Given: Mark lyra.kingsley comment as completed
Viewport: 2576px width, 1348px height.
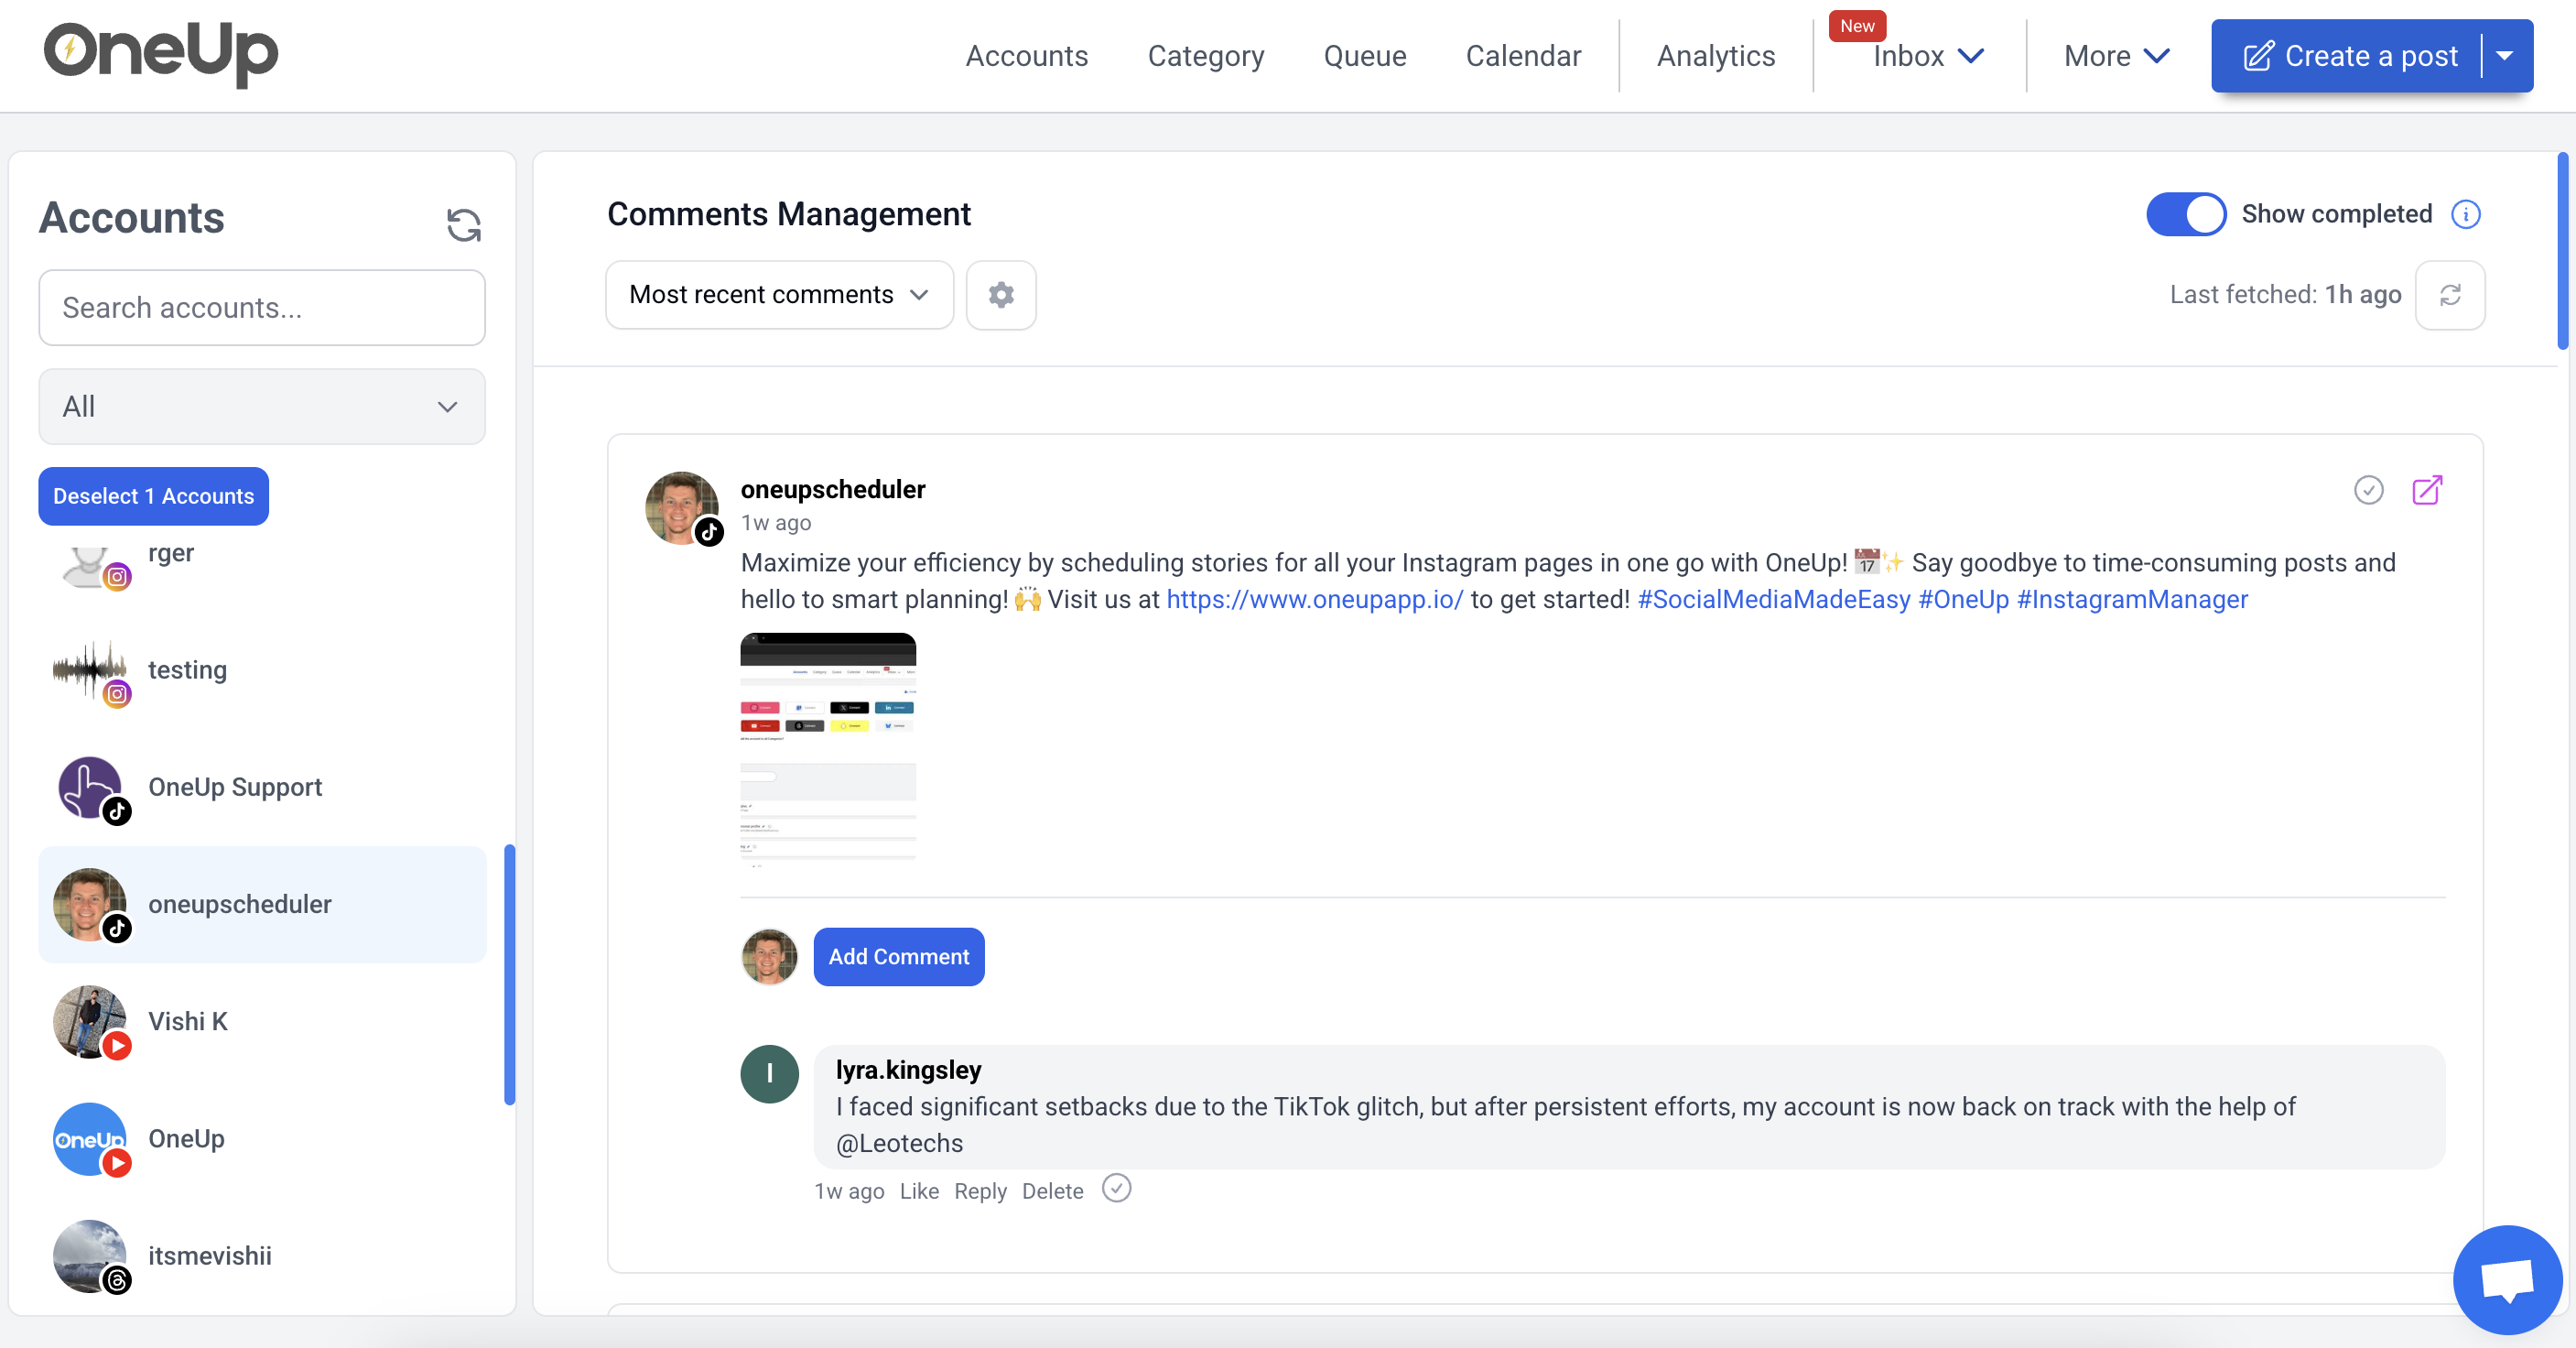Looking at the screenshot, I should tap(1116, 1188).
